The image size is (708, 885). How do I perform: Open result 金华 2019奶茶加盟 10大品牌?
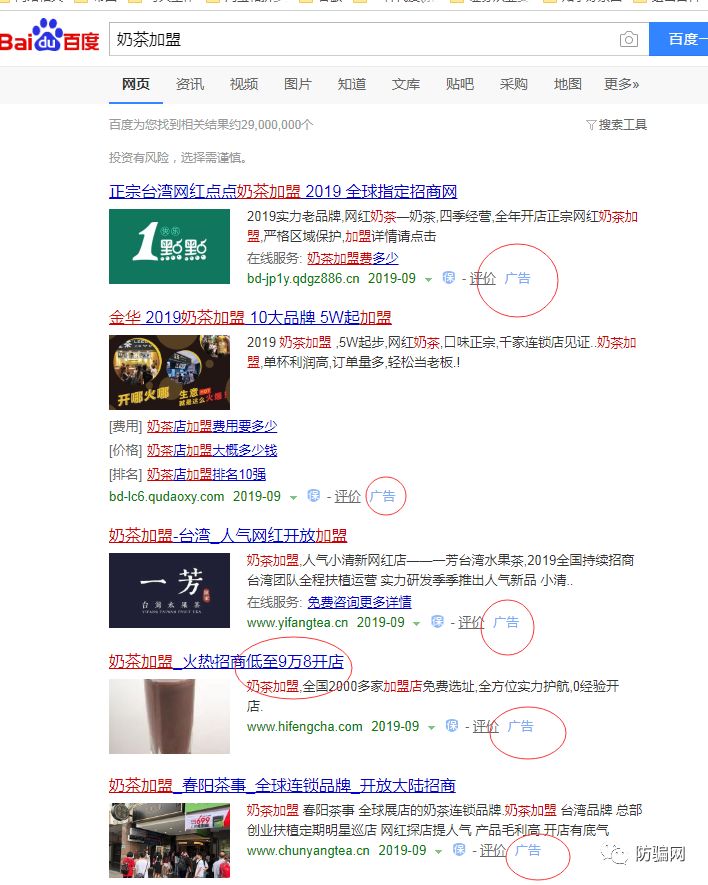pyautogui.click(x=250, y=317)
